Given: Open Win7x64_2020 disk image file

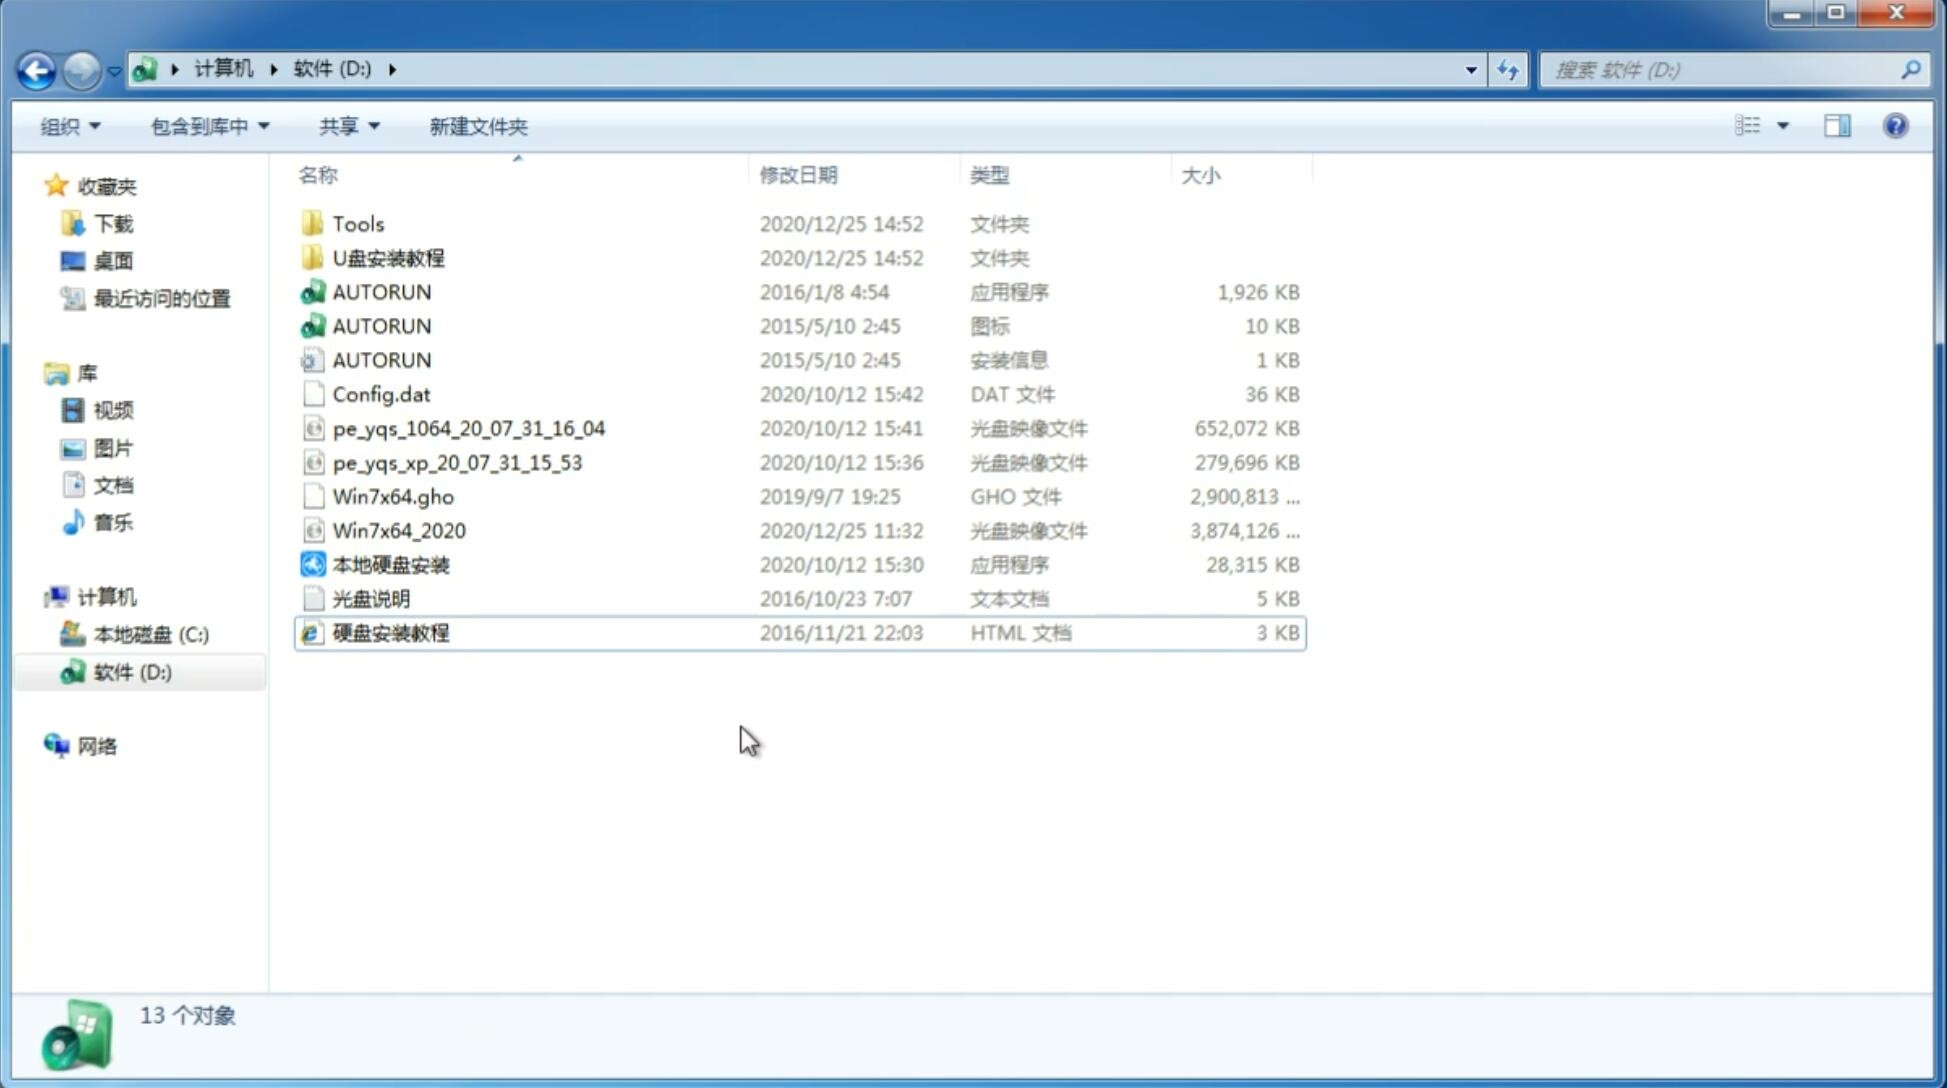Looking at the screenshot, I should click(x=398, y=529).
